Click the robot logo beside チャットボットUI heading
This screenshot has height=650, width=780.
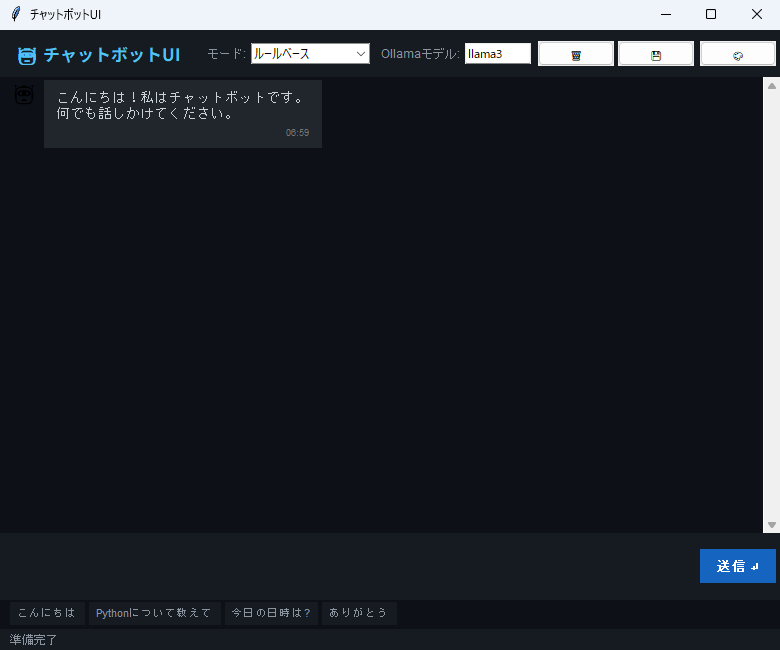[x=27, y=55]
